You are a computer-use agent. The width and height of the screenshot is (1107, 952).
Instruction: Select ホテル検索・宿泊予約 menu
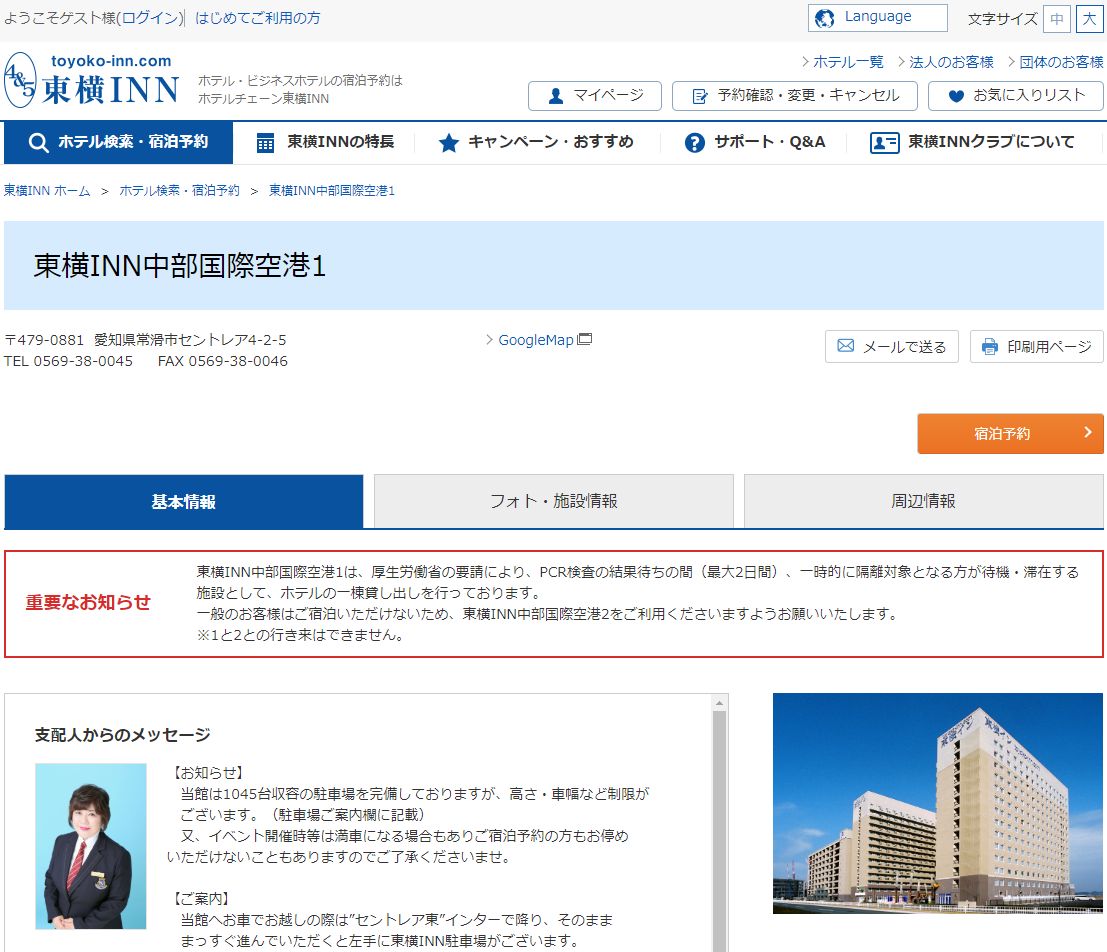pos(118,143)
